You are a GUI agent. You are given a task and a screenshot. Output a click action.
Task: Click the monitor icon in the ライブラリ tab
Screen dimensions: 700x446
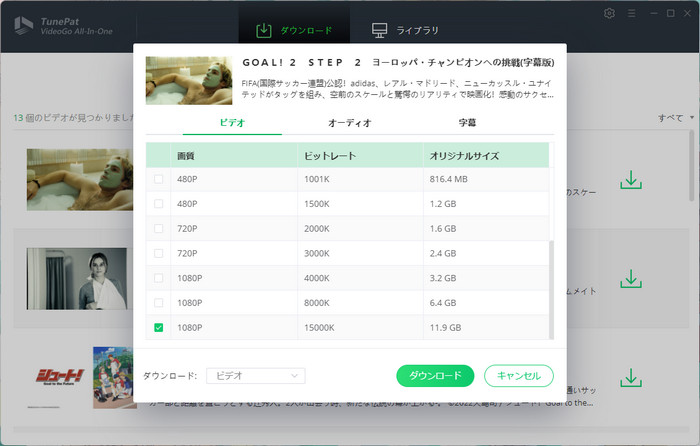tap(379, 30)
